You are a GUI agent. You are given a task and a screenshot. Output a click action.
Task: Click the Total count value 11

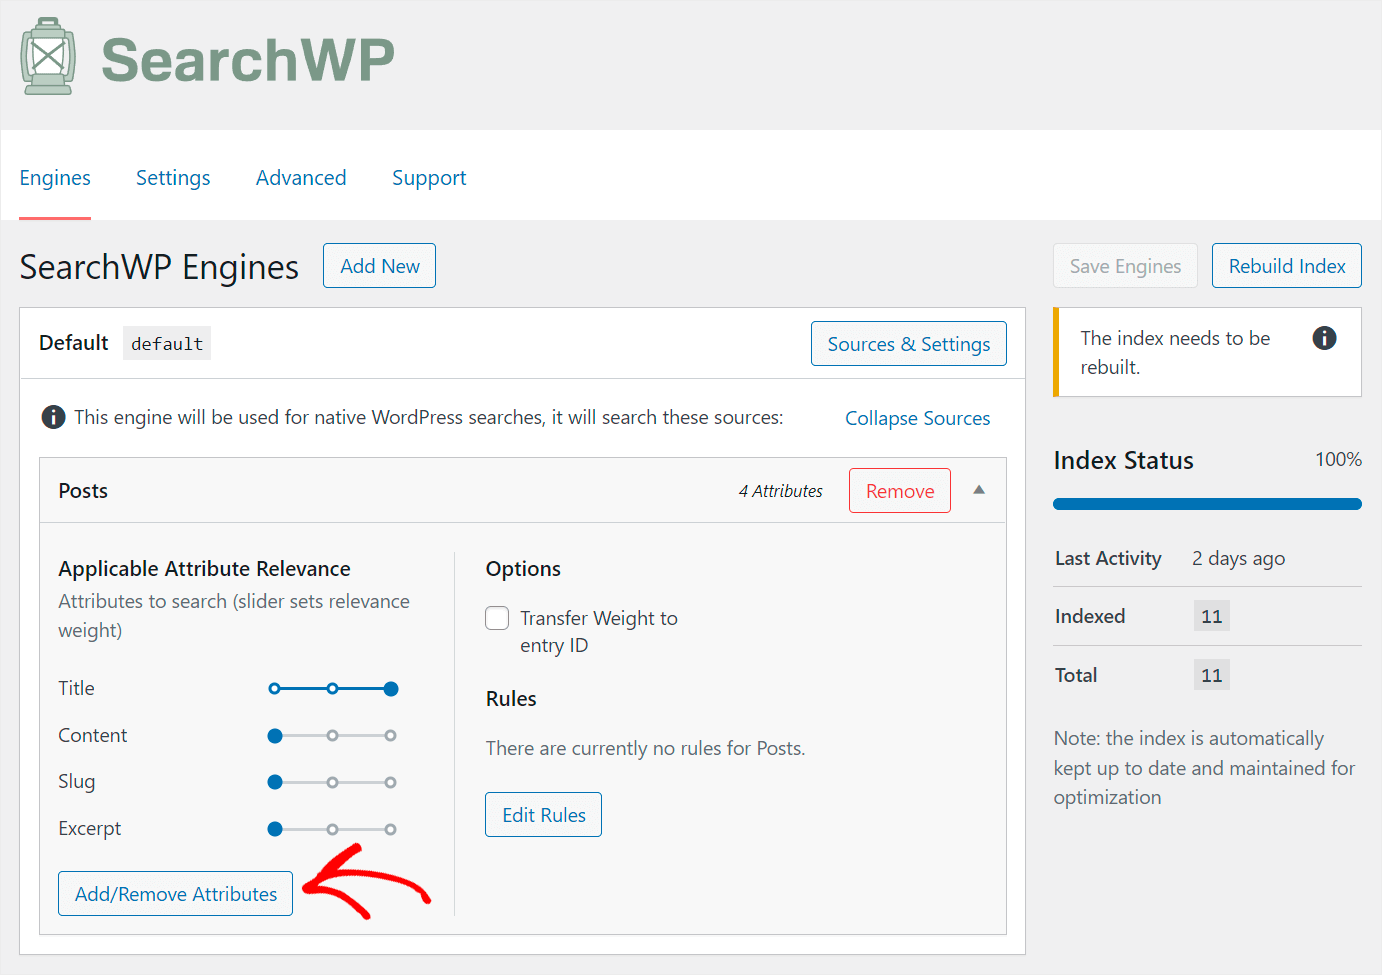click(1211, 675)
